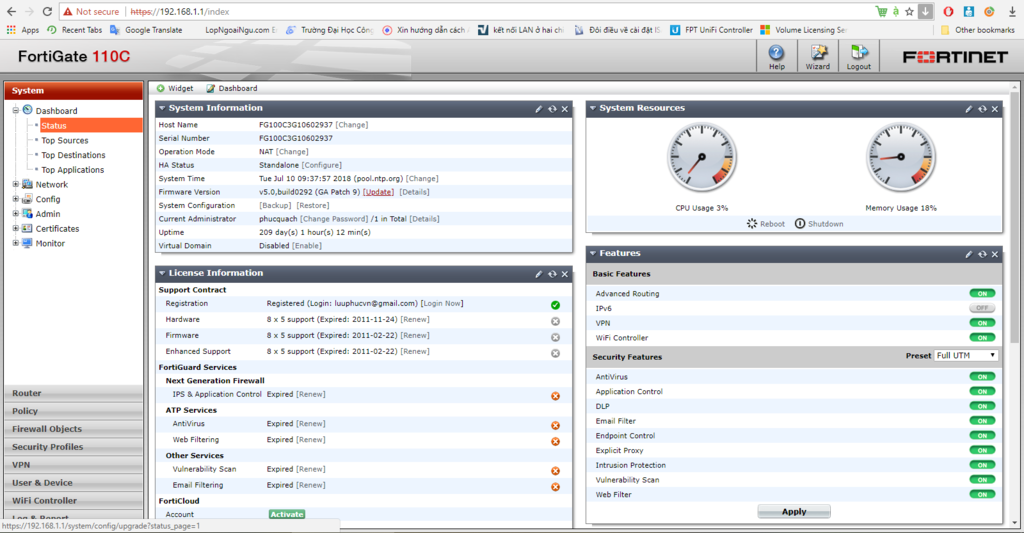Select Top Sources in Dashboard tree
The width and height of the screenshot is (1024, 533).
pos(65,140)
